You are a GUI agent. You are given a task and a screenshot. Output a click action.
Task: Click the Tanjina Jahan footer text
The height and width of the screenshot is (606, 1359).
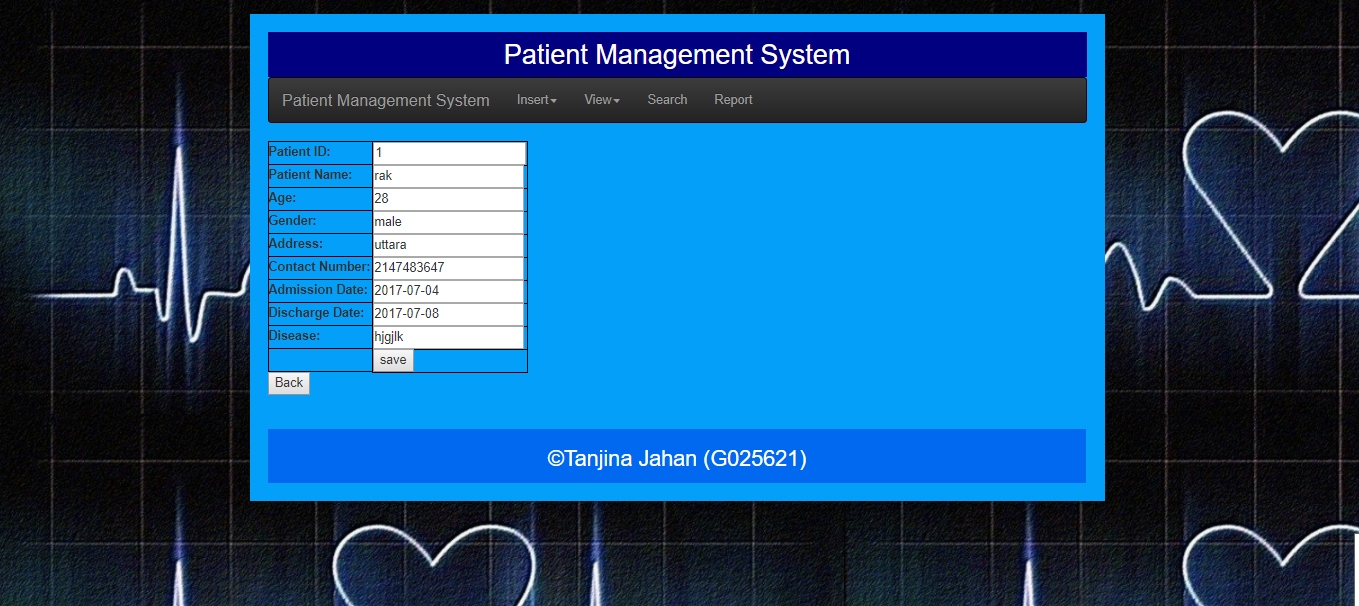coord(676,458)
